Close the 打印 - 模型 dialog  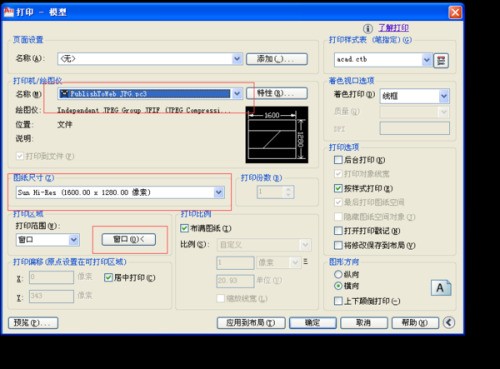coord(455,12)
